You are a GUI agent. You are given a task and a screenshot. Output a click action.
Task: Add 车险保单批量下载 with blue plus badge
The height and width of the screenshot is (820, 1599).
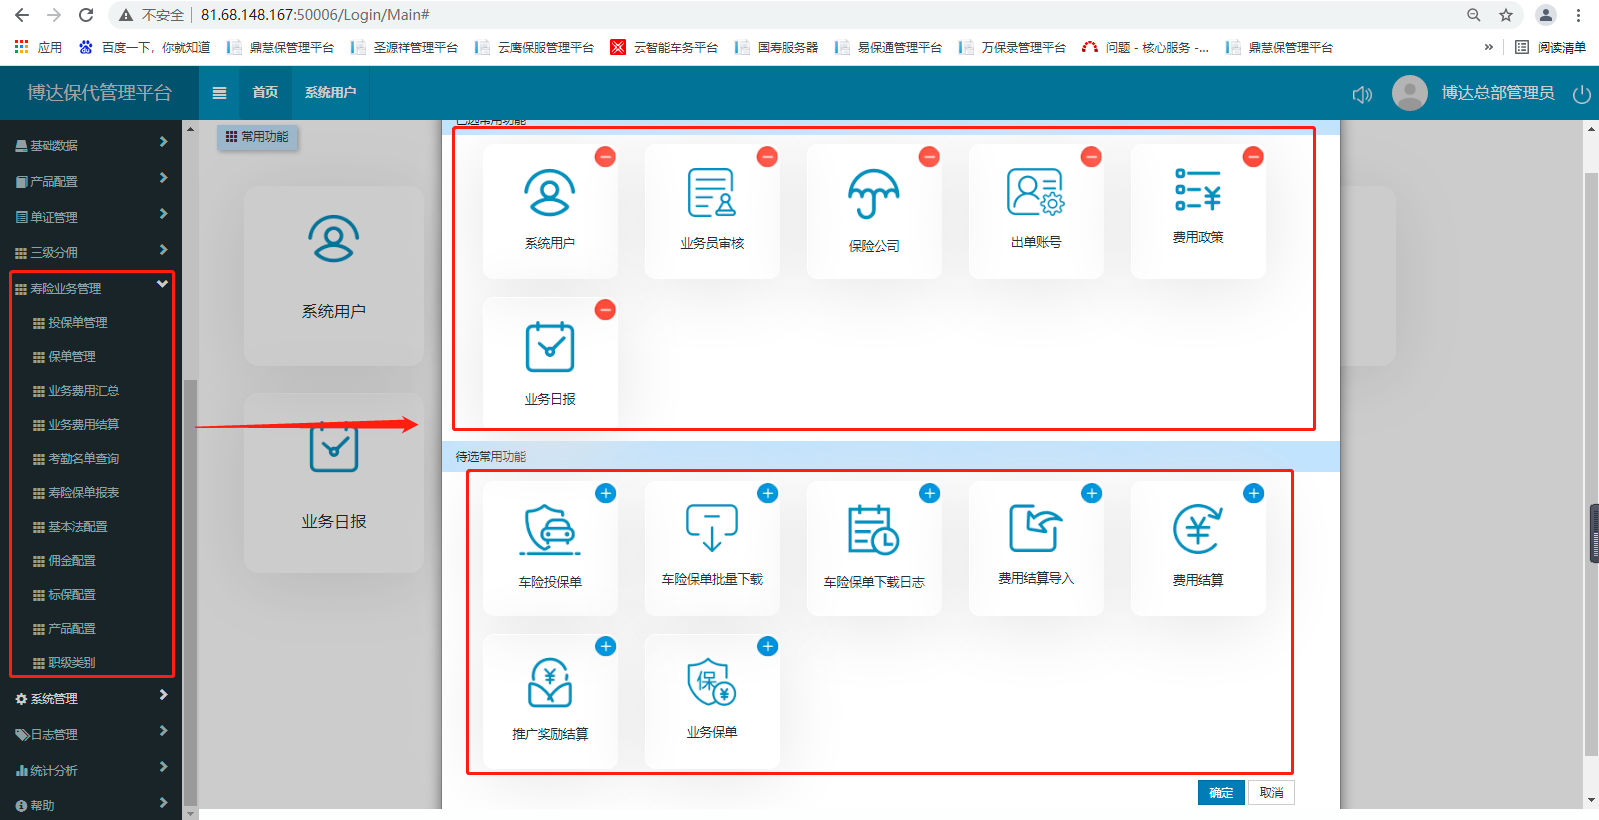click(x=768, y=493)
